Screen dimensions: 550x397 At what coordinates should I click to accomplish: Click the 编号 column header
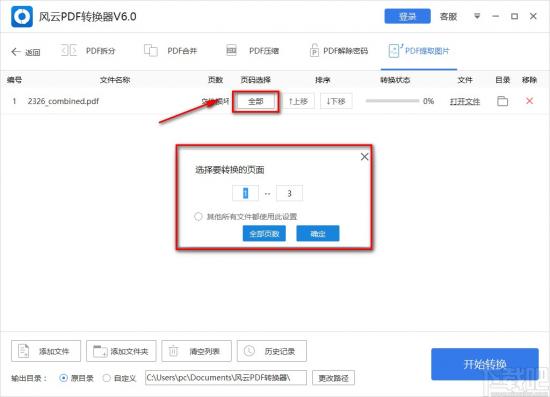(x=14, y=80)
